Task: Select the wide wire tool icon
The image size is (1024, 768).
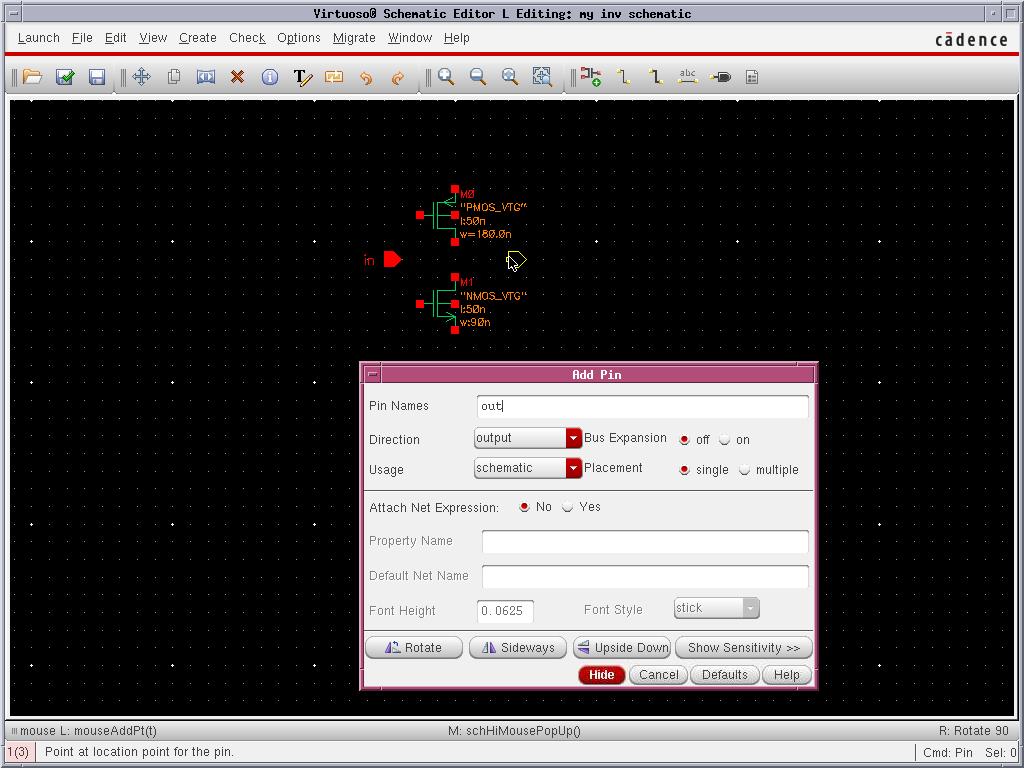Action: [x=656, y=77]
